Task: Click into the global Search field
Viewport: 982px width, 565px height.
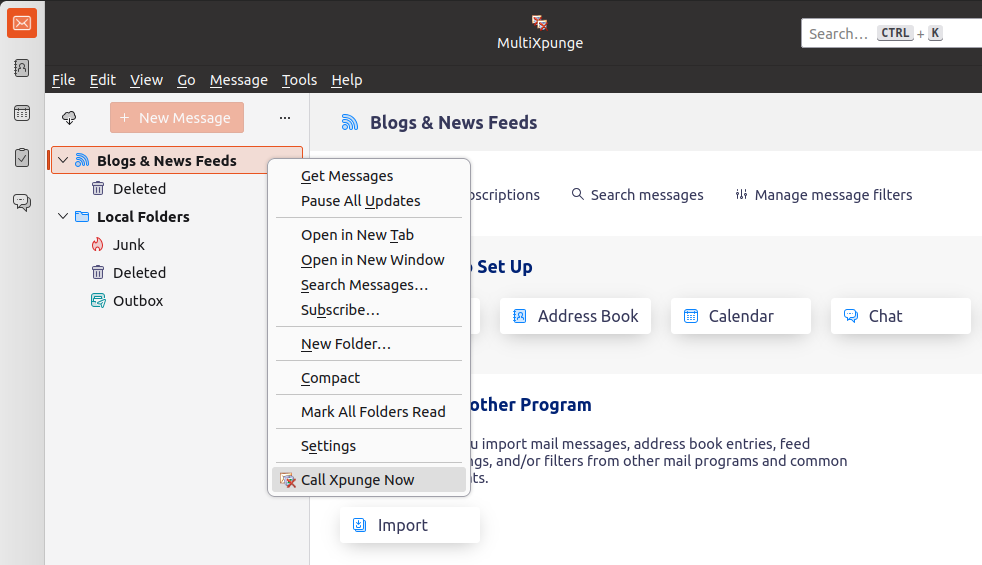Action: tap(891, 33)
